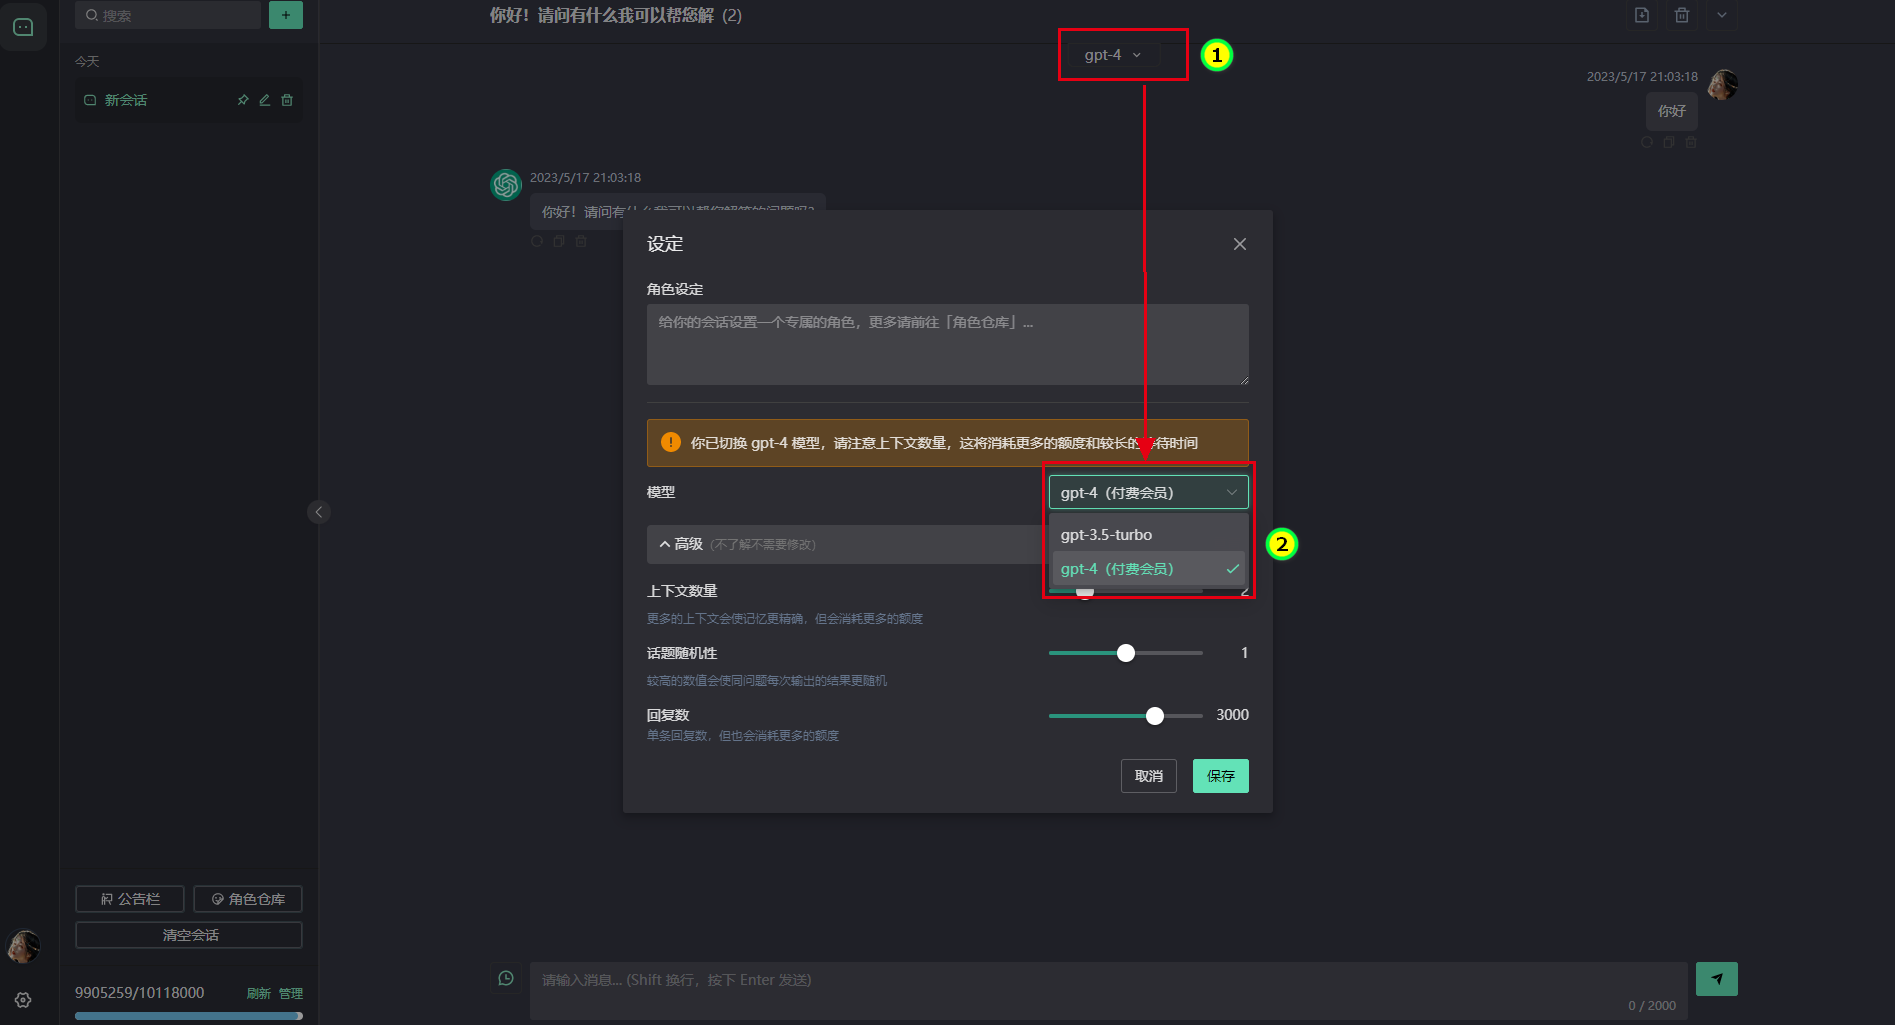The image size is (1895, 1025).
Task: Open the 角色仓库 role library
Action: click(248, 899)
